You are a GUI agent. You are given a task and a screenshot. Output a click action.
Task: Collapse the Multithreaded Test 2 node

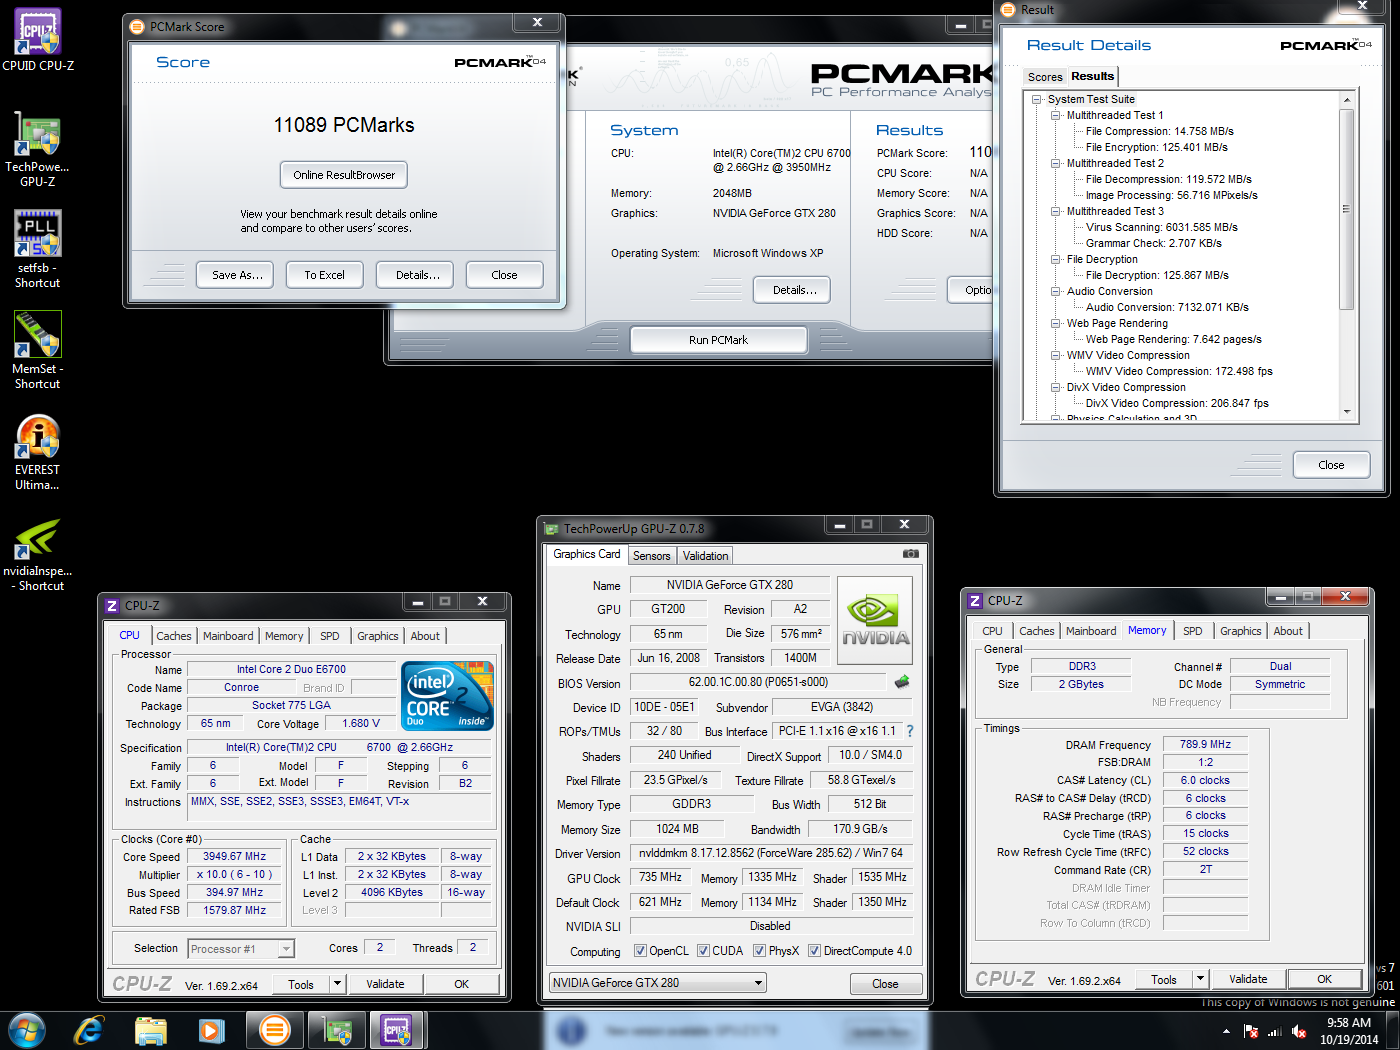coord(1056,163)
